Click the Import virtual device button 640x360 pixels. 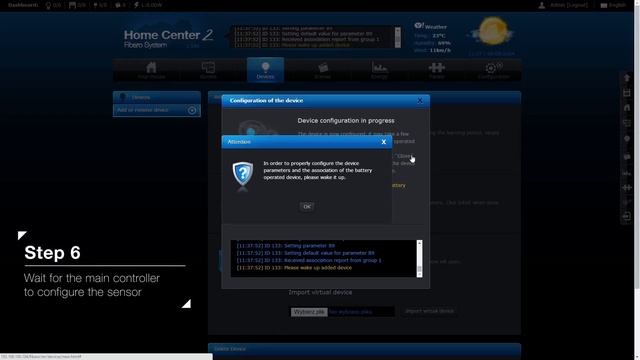coord(429,311)
